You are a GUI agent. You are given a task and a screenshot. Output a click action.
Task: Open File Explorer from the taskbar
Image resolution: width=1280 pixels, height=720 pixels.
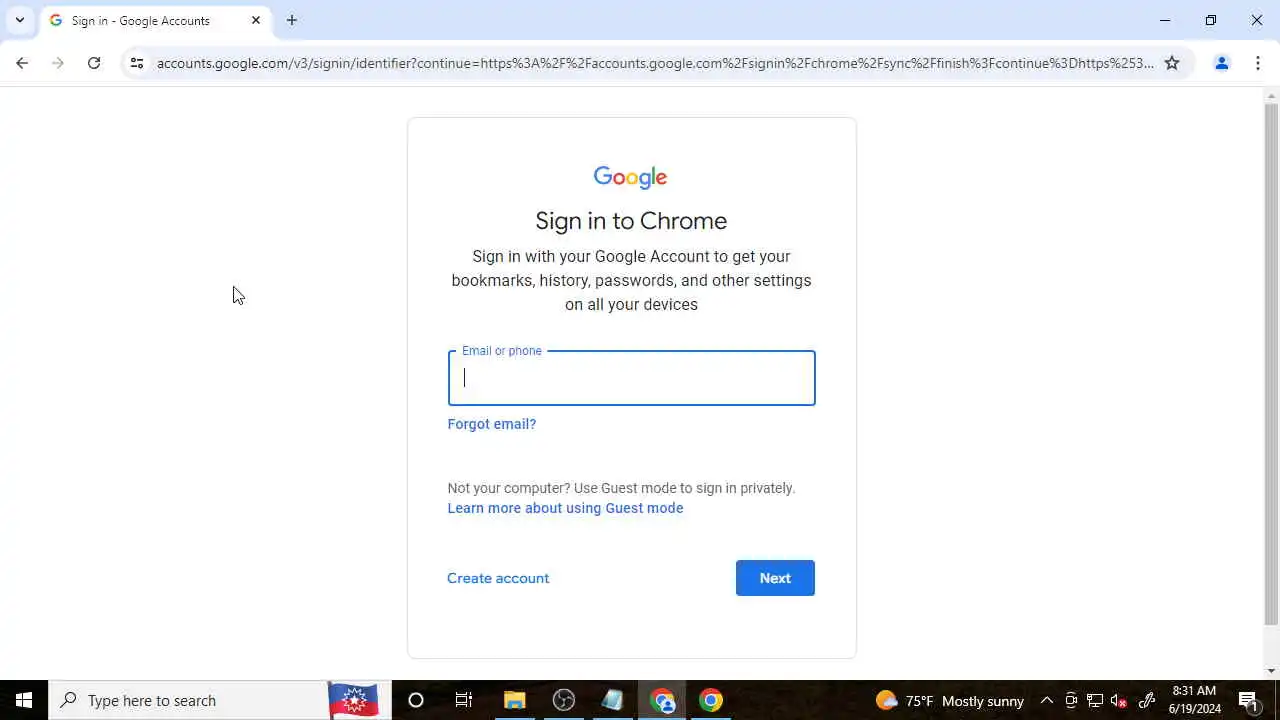515,700
